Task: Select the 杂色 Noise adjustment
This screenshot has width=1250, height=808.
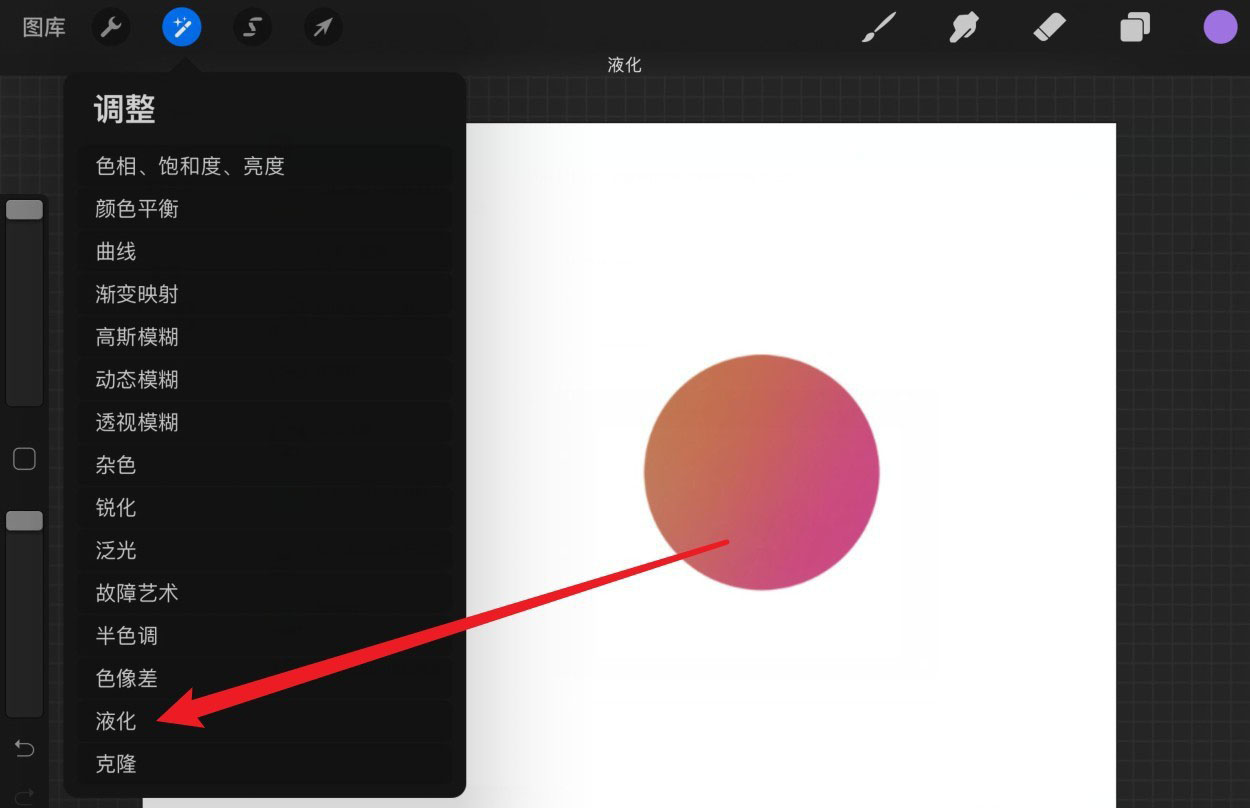Action: 115,465
